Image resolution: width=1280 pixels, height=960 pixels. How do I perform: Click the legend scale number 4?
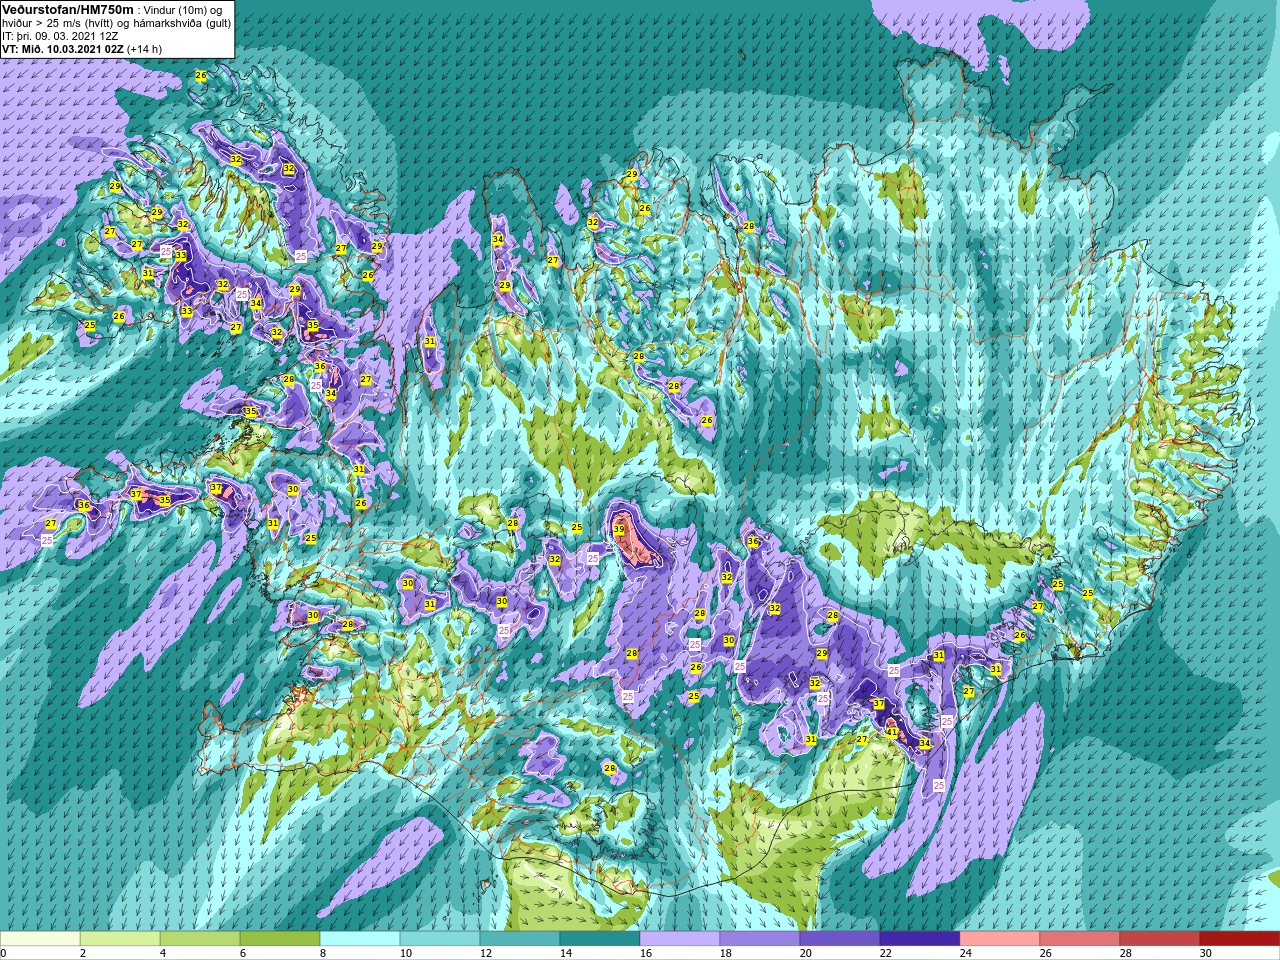pos(162,953)
